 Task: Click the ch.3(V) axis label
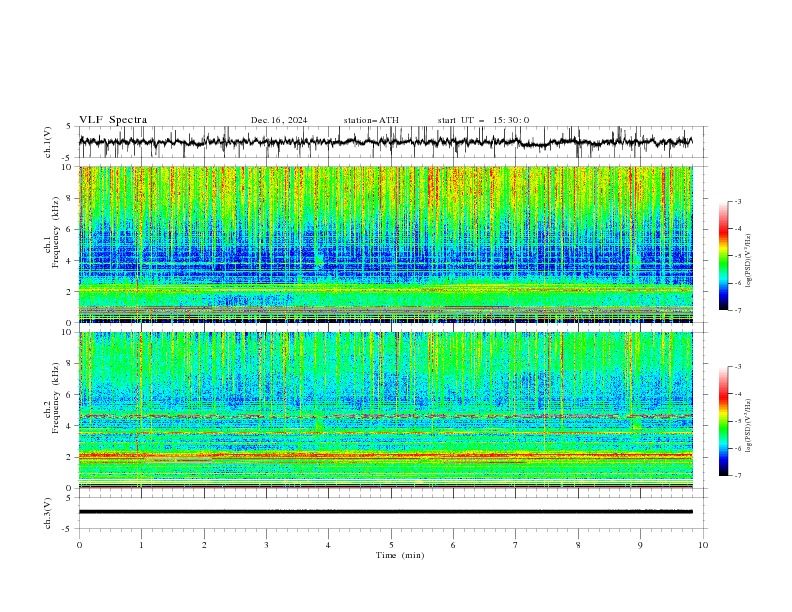[48, 514]
